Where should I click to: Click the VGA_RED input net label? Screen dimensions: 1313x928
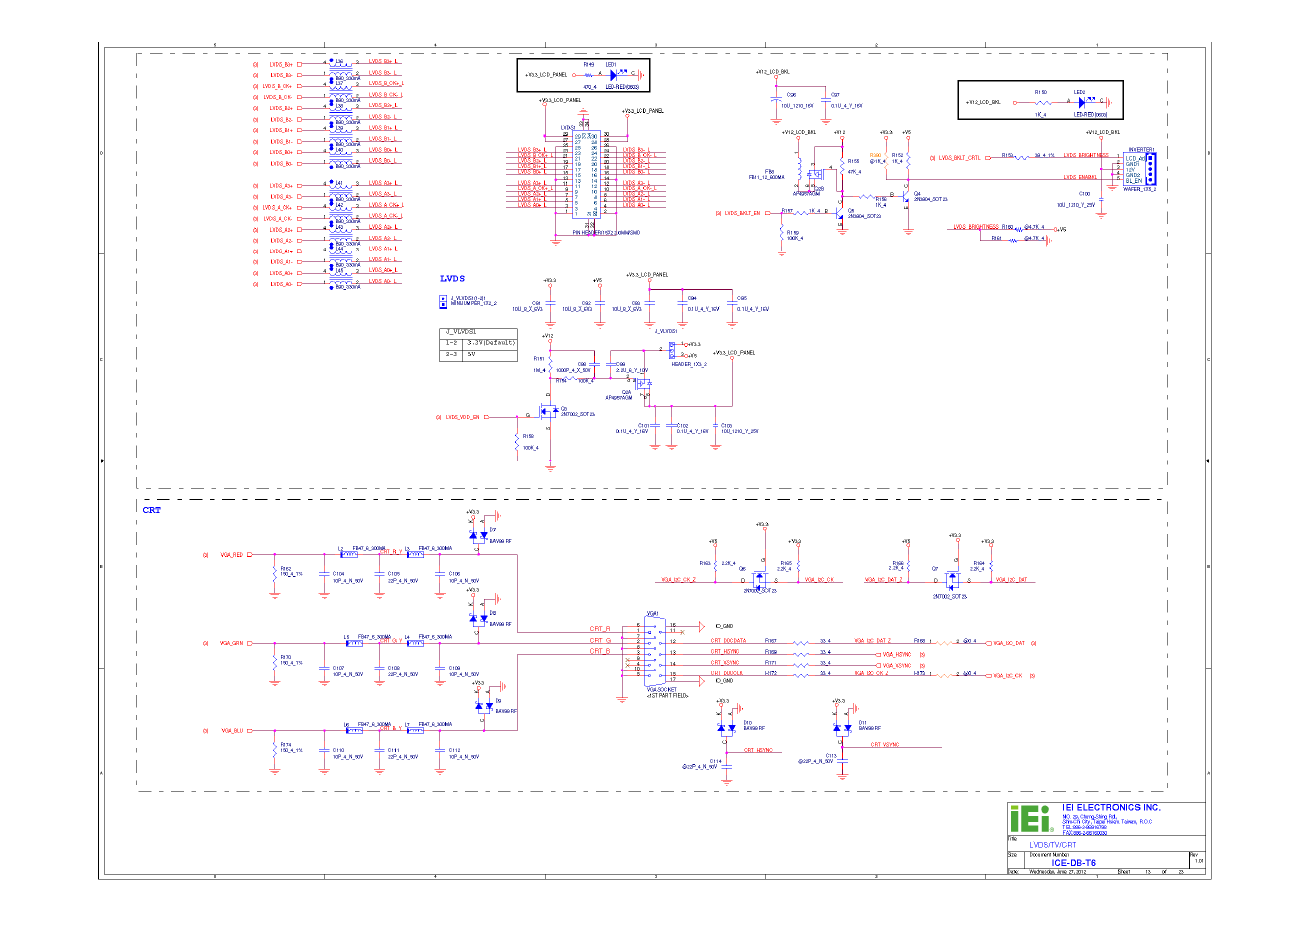(231, 554)
